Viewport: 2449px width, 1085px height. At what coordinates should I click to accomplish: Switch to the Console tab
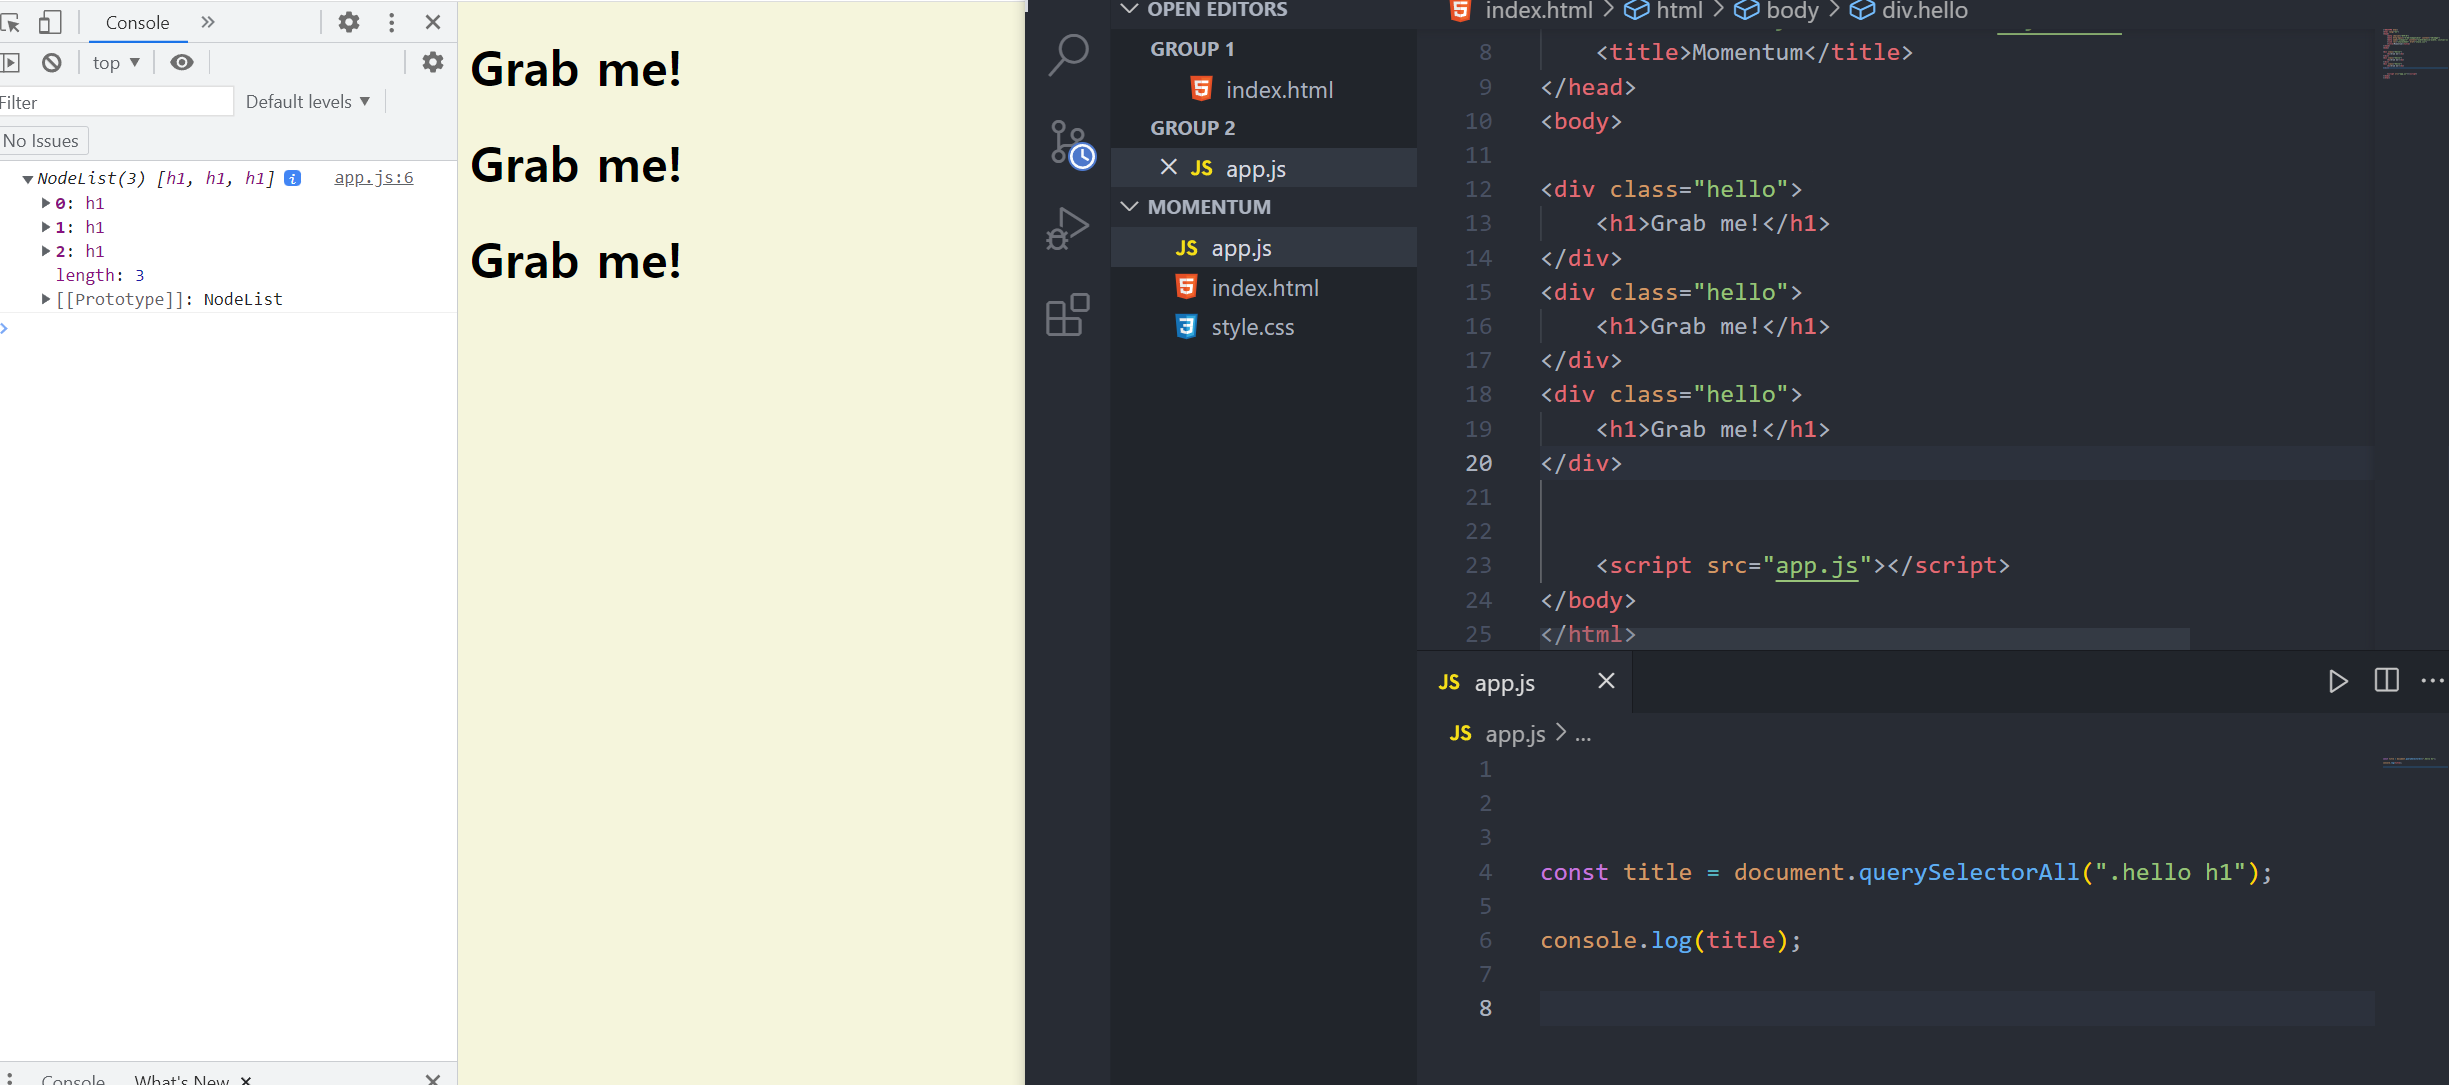137,23
